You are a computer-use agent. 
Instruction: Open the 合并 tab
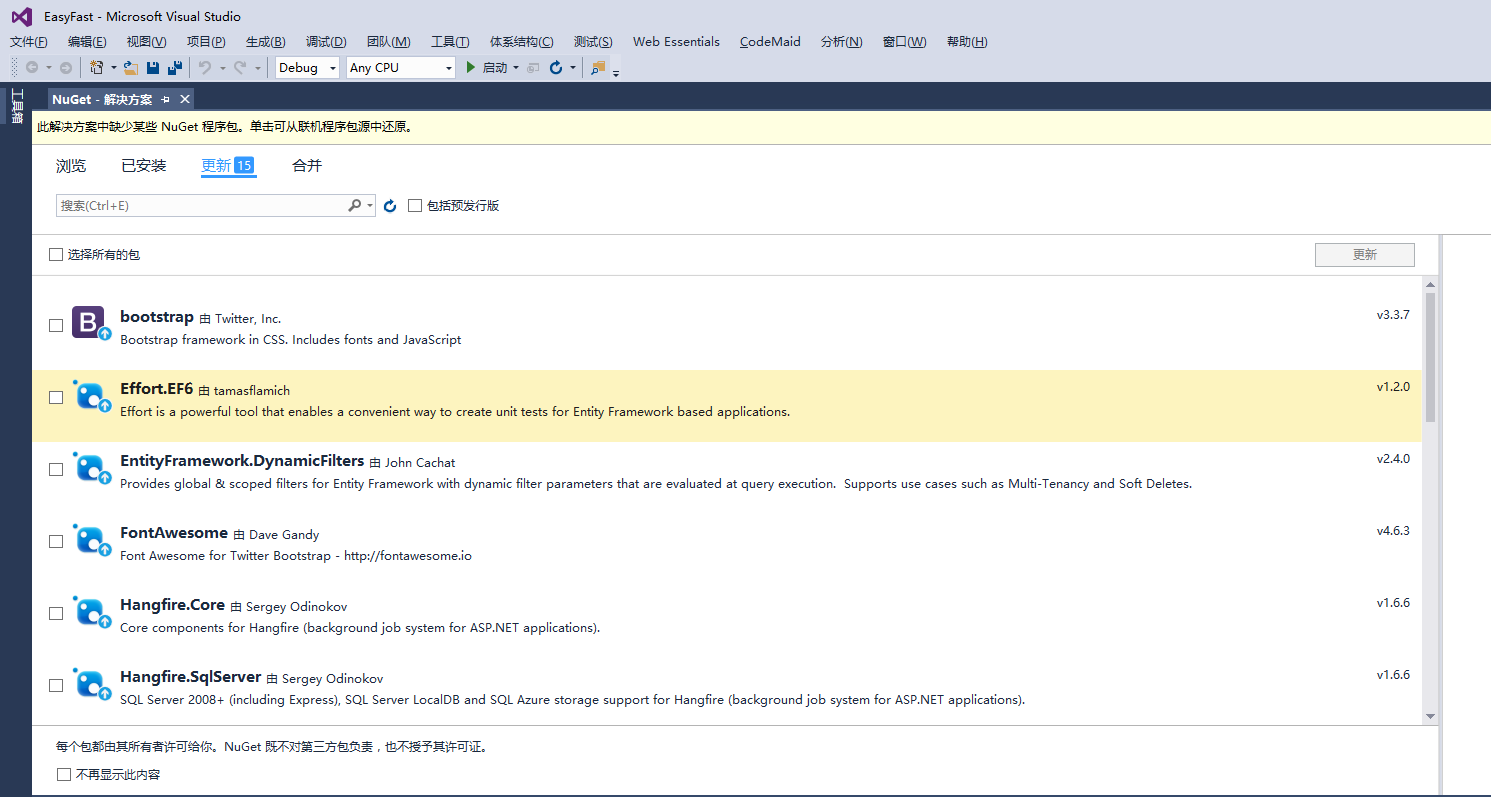point(307,166)
